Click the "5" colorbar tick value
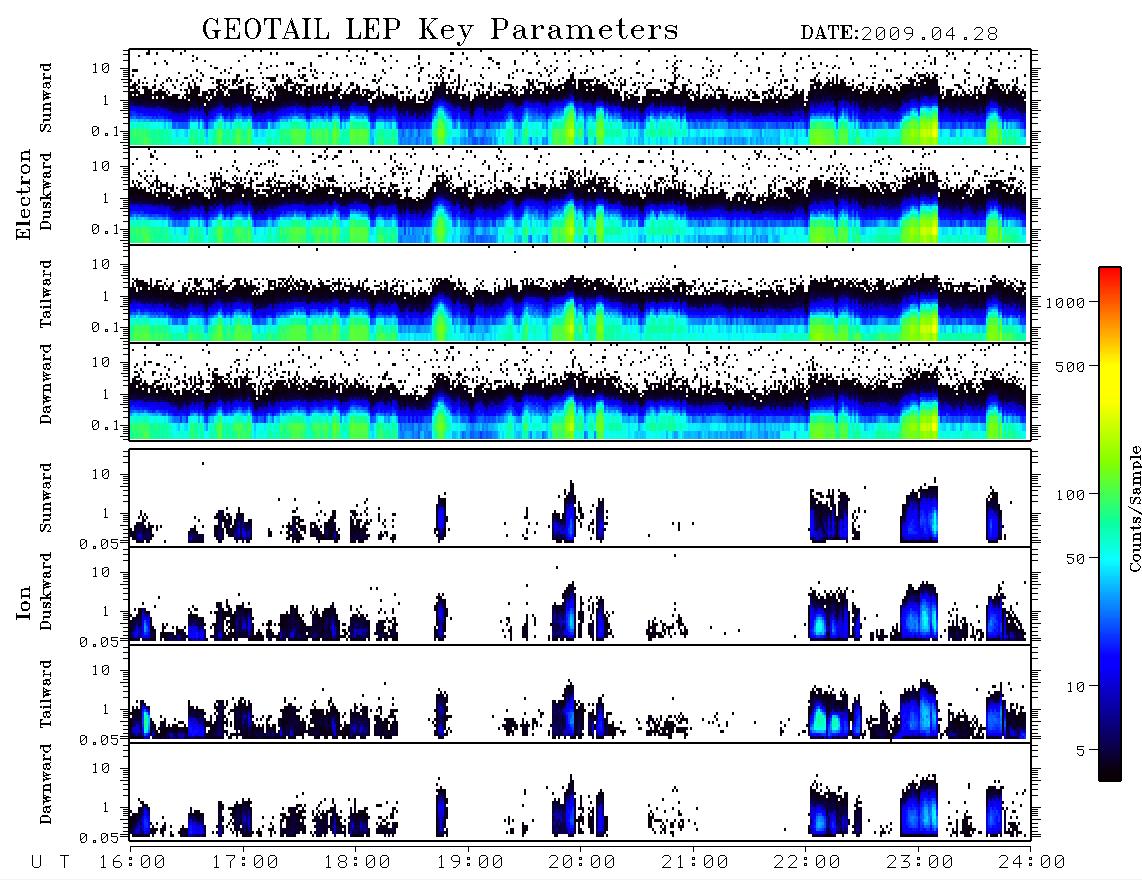The height and width of the screenshot is (880, 1142). point(1081,751)
